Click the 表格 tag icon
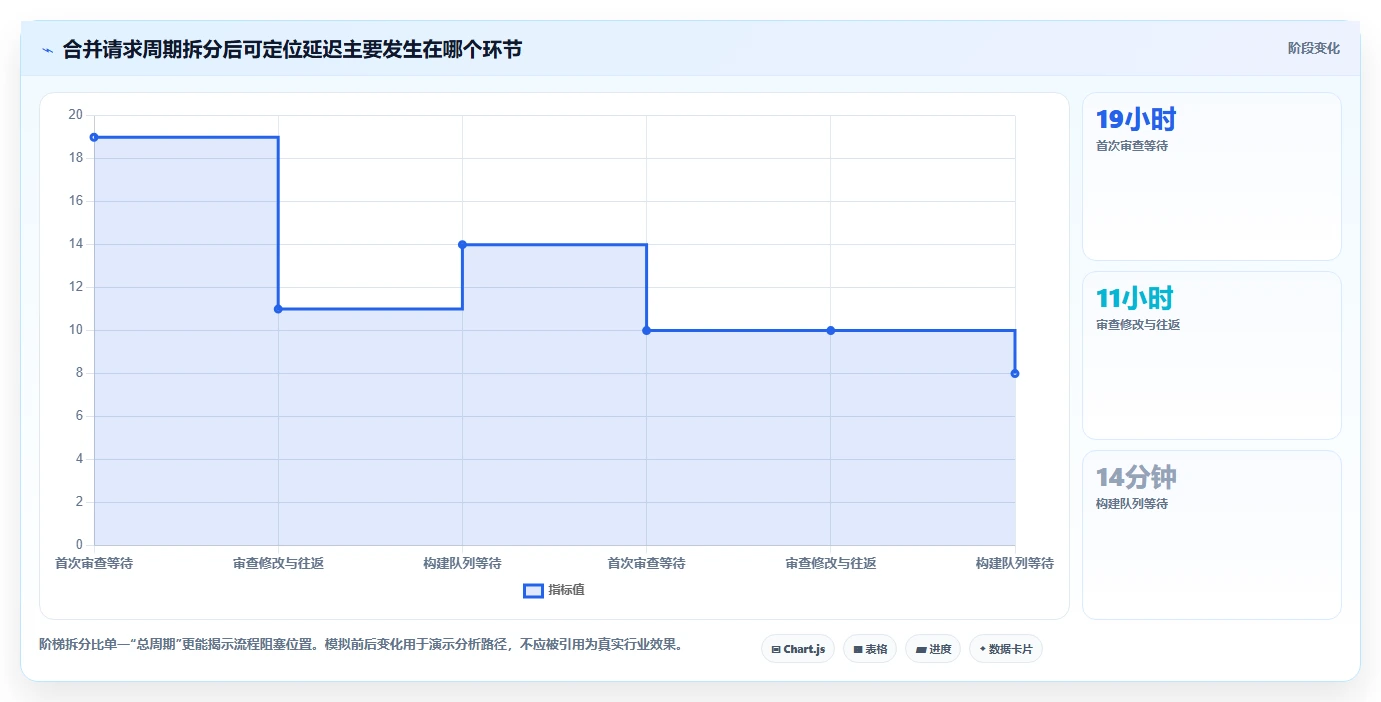 858,650
